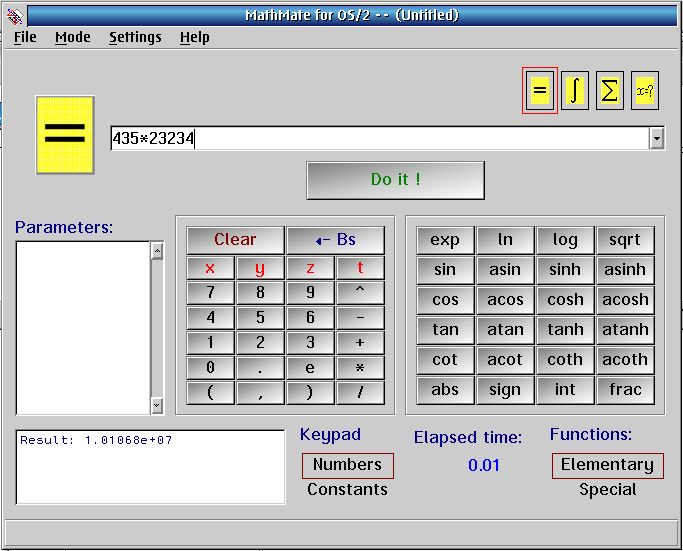Viewport: 683px width, 551px height.
Task: Switch keypad to Numbers
Action: (x=347, y=465)
